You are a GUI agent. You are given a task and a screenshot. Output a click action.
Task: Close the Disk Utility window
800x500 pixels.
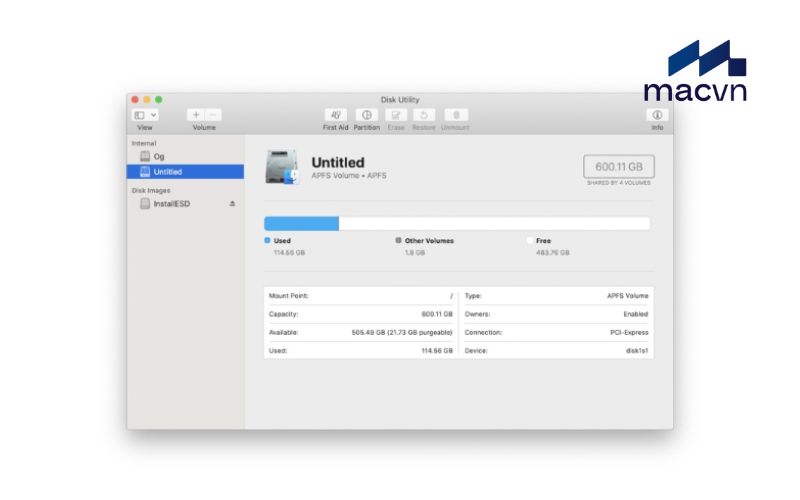click(x=135, y=99)
